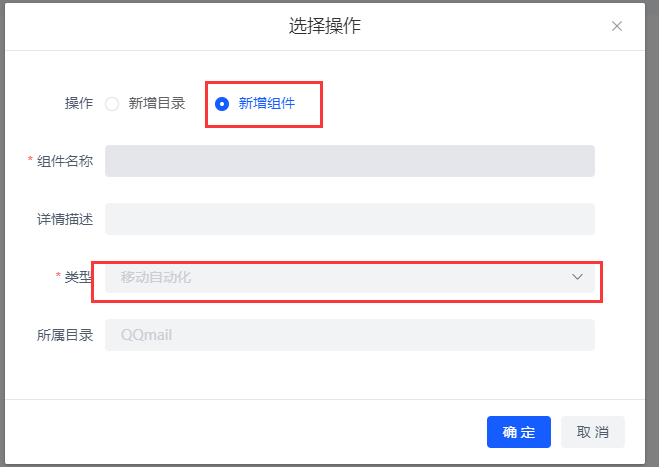Select the 新增目录 radio button

(112, 103)
